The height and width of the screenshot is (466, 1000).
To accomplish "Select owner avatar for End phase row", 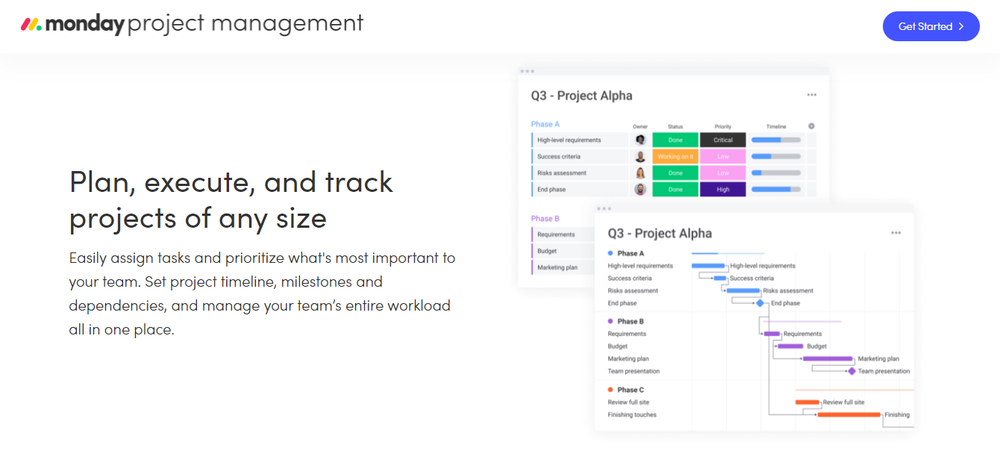I will tap(640, 189).
